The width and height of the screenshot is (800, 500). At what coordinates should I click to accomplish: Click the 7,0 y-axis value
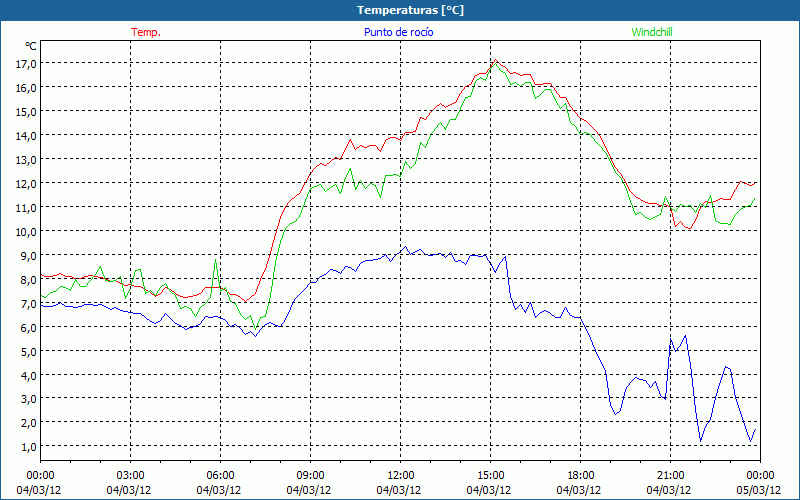tap(29, 304)
